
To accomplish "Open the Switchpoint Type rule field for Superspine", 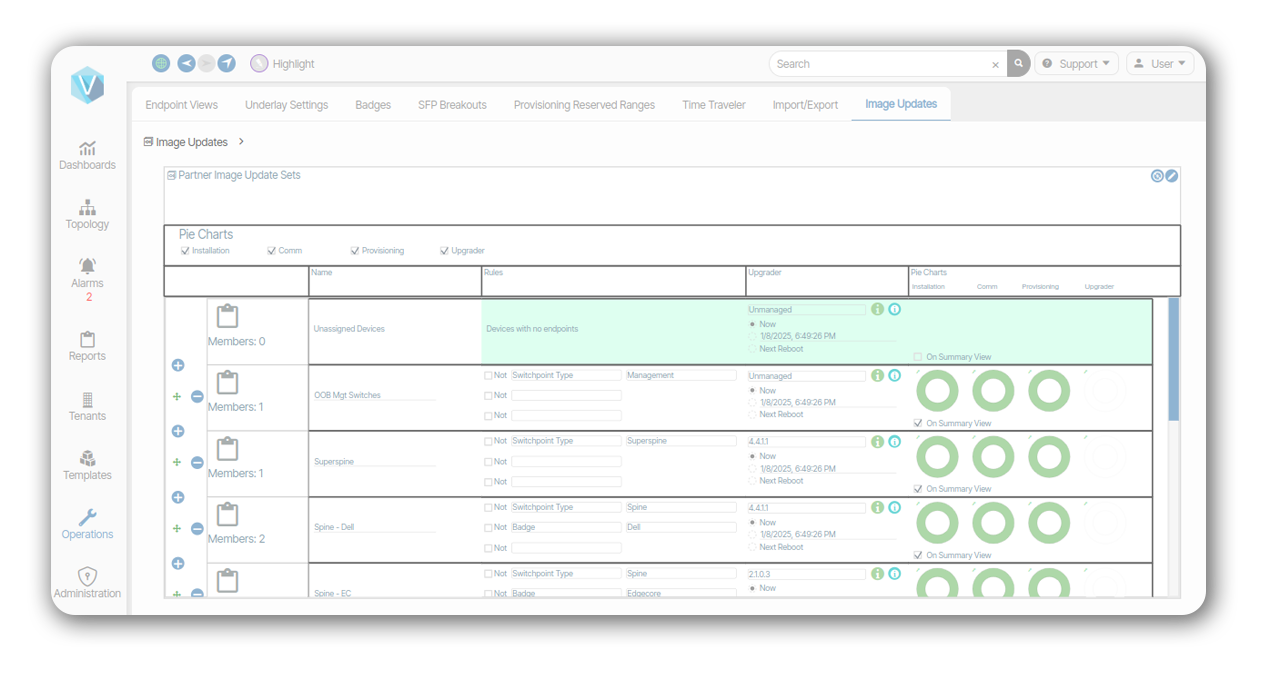I will (x=566, y=441).
